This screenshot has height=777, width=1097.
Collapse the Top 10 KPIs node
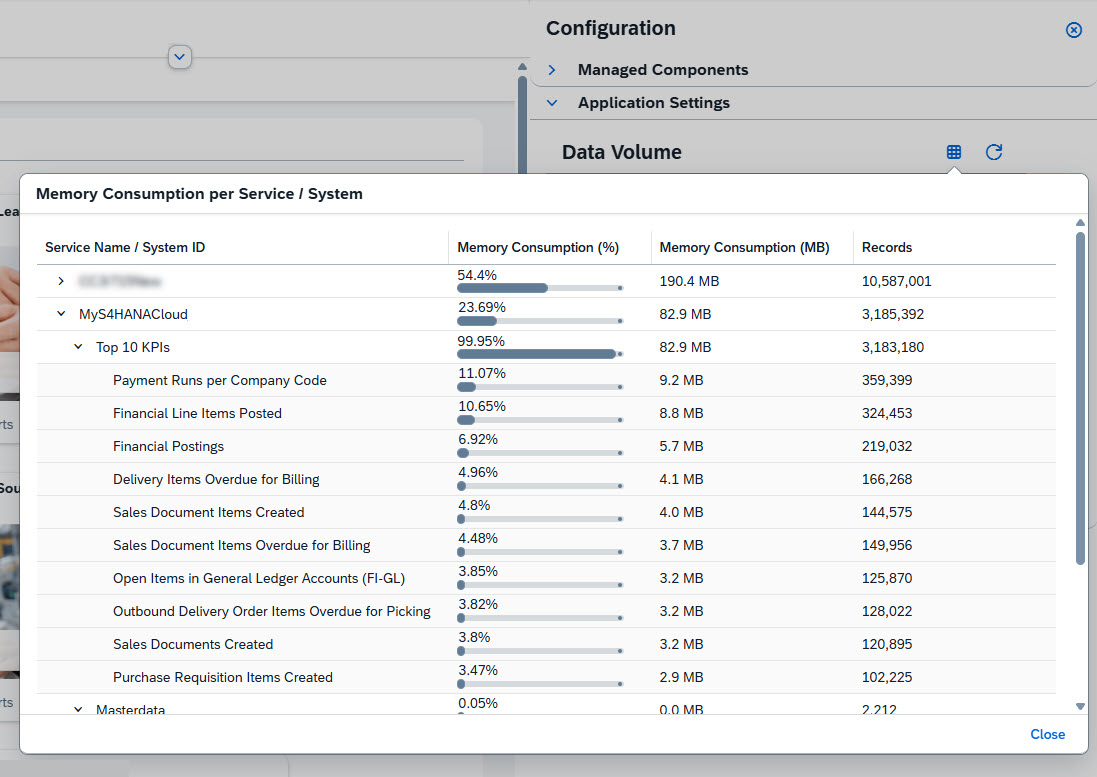point(78,347)
